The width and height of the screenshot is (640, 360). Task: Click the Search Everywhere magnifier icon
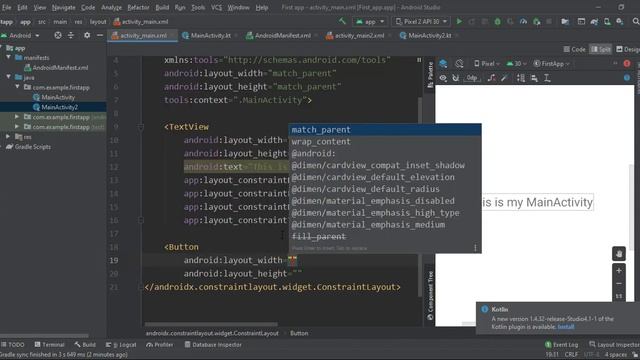[x=636, y=21]
